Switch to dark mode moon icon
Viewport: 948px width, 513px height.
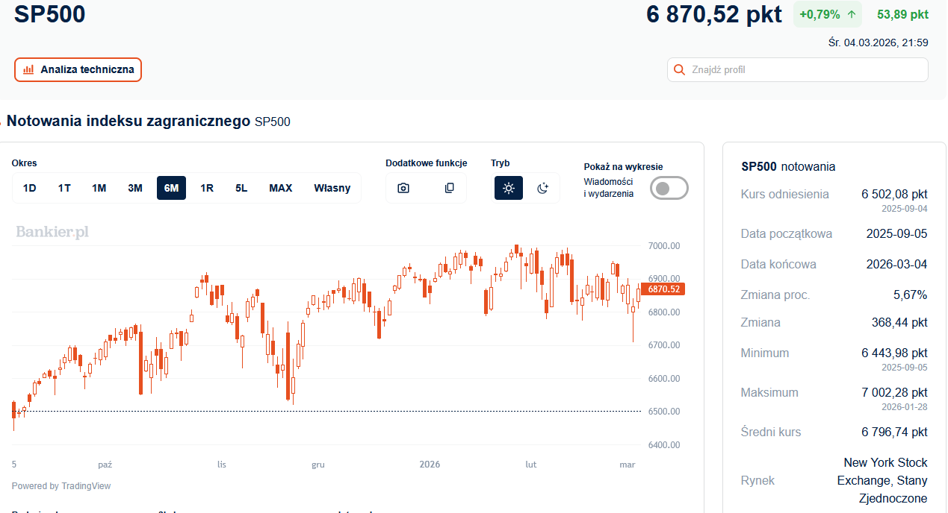point(542,188)
